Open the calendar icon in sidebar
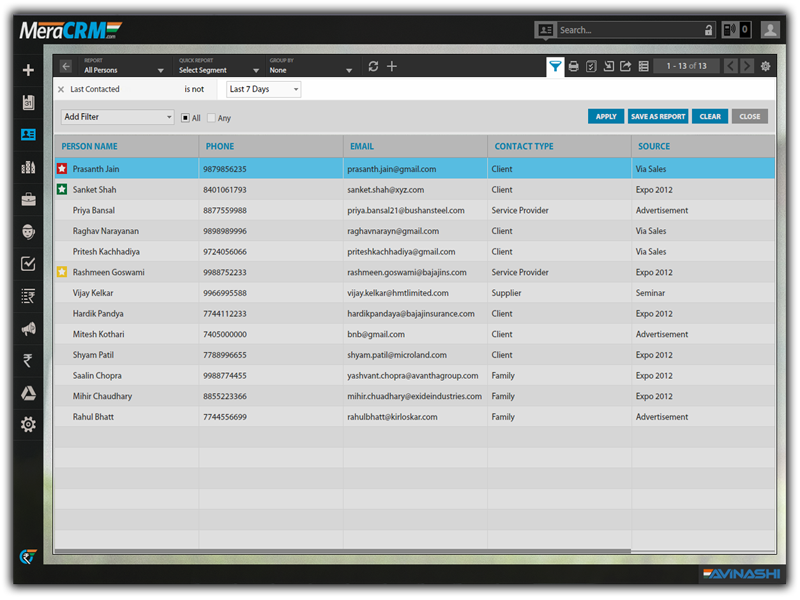This screenshot has height=600, width=800. (x=28, y=102)
